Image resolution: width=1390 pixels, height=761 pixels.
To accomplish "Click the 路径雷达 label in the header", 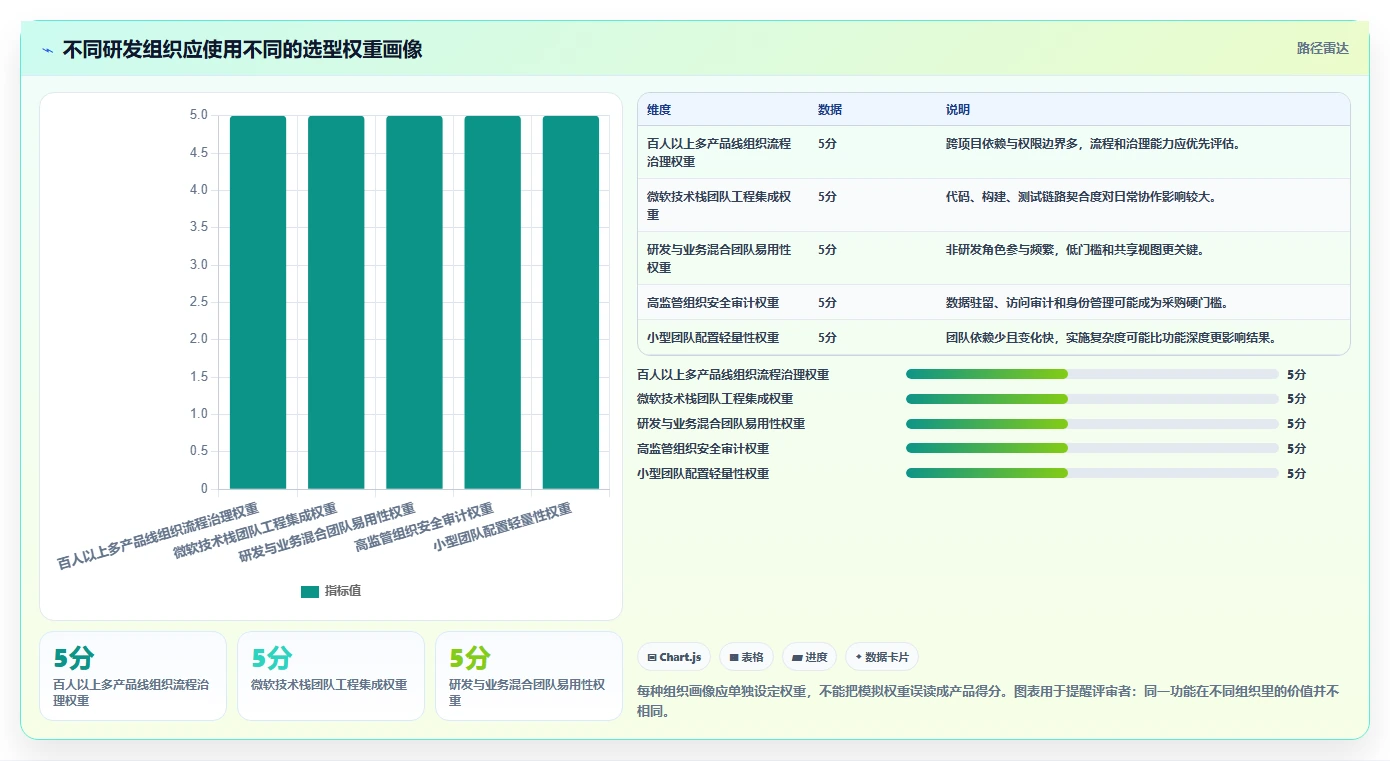I will (x=1322, y=48).
